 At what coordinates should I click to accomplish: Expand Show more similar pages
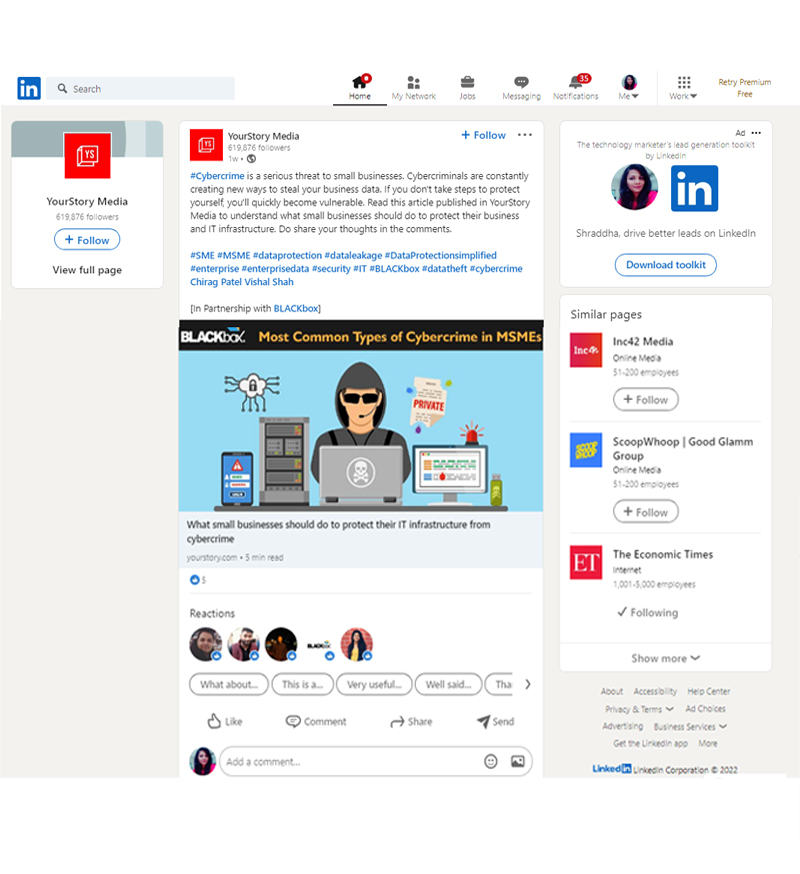pos(665,658)
